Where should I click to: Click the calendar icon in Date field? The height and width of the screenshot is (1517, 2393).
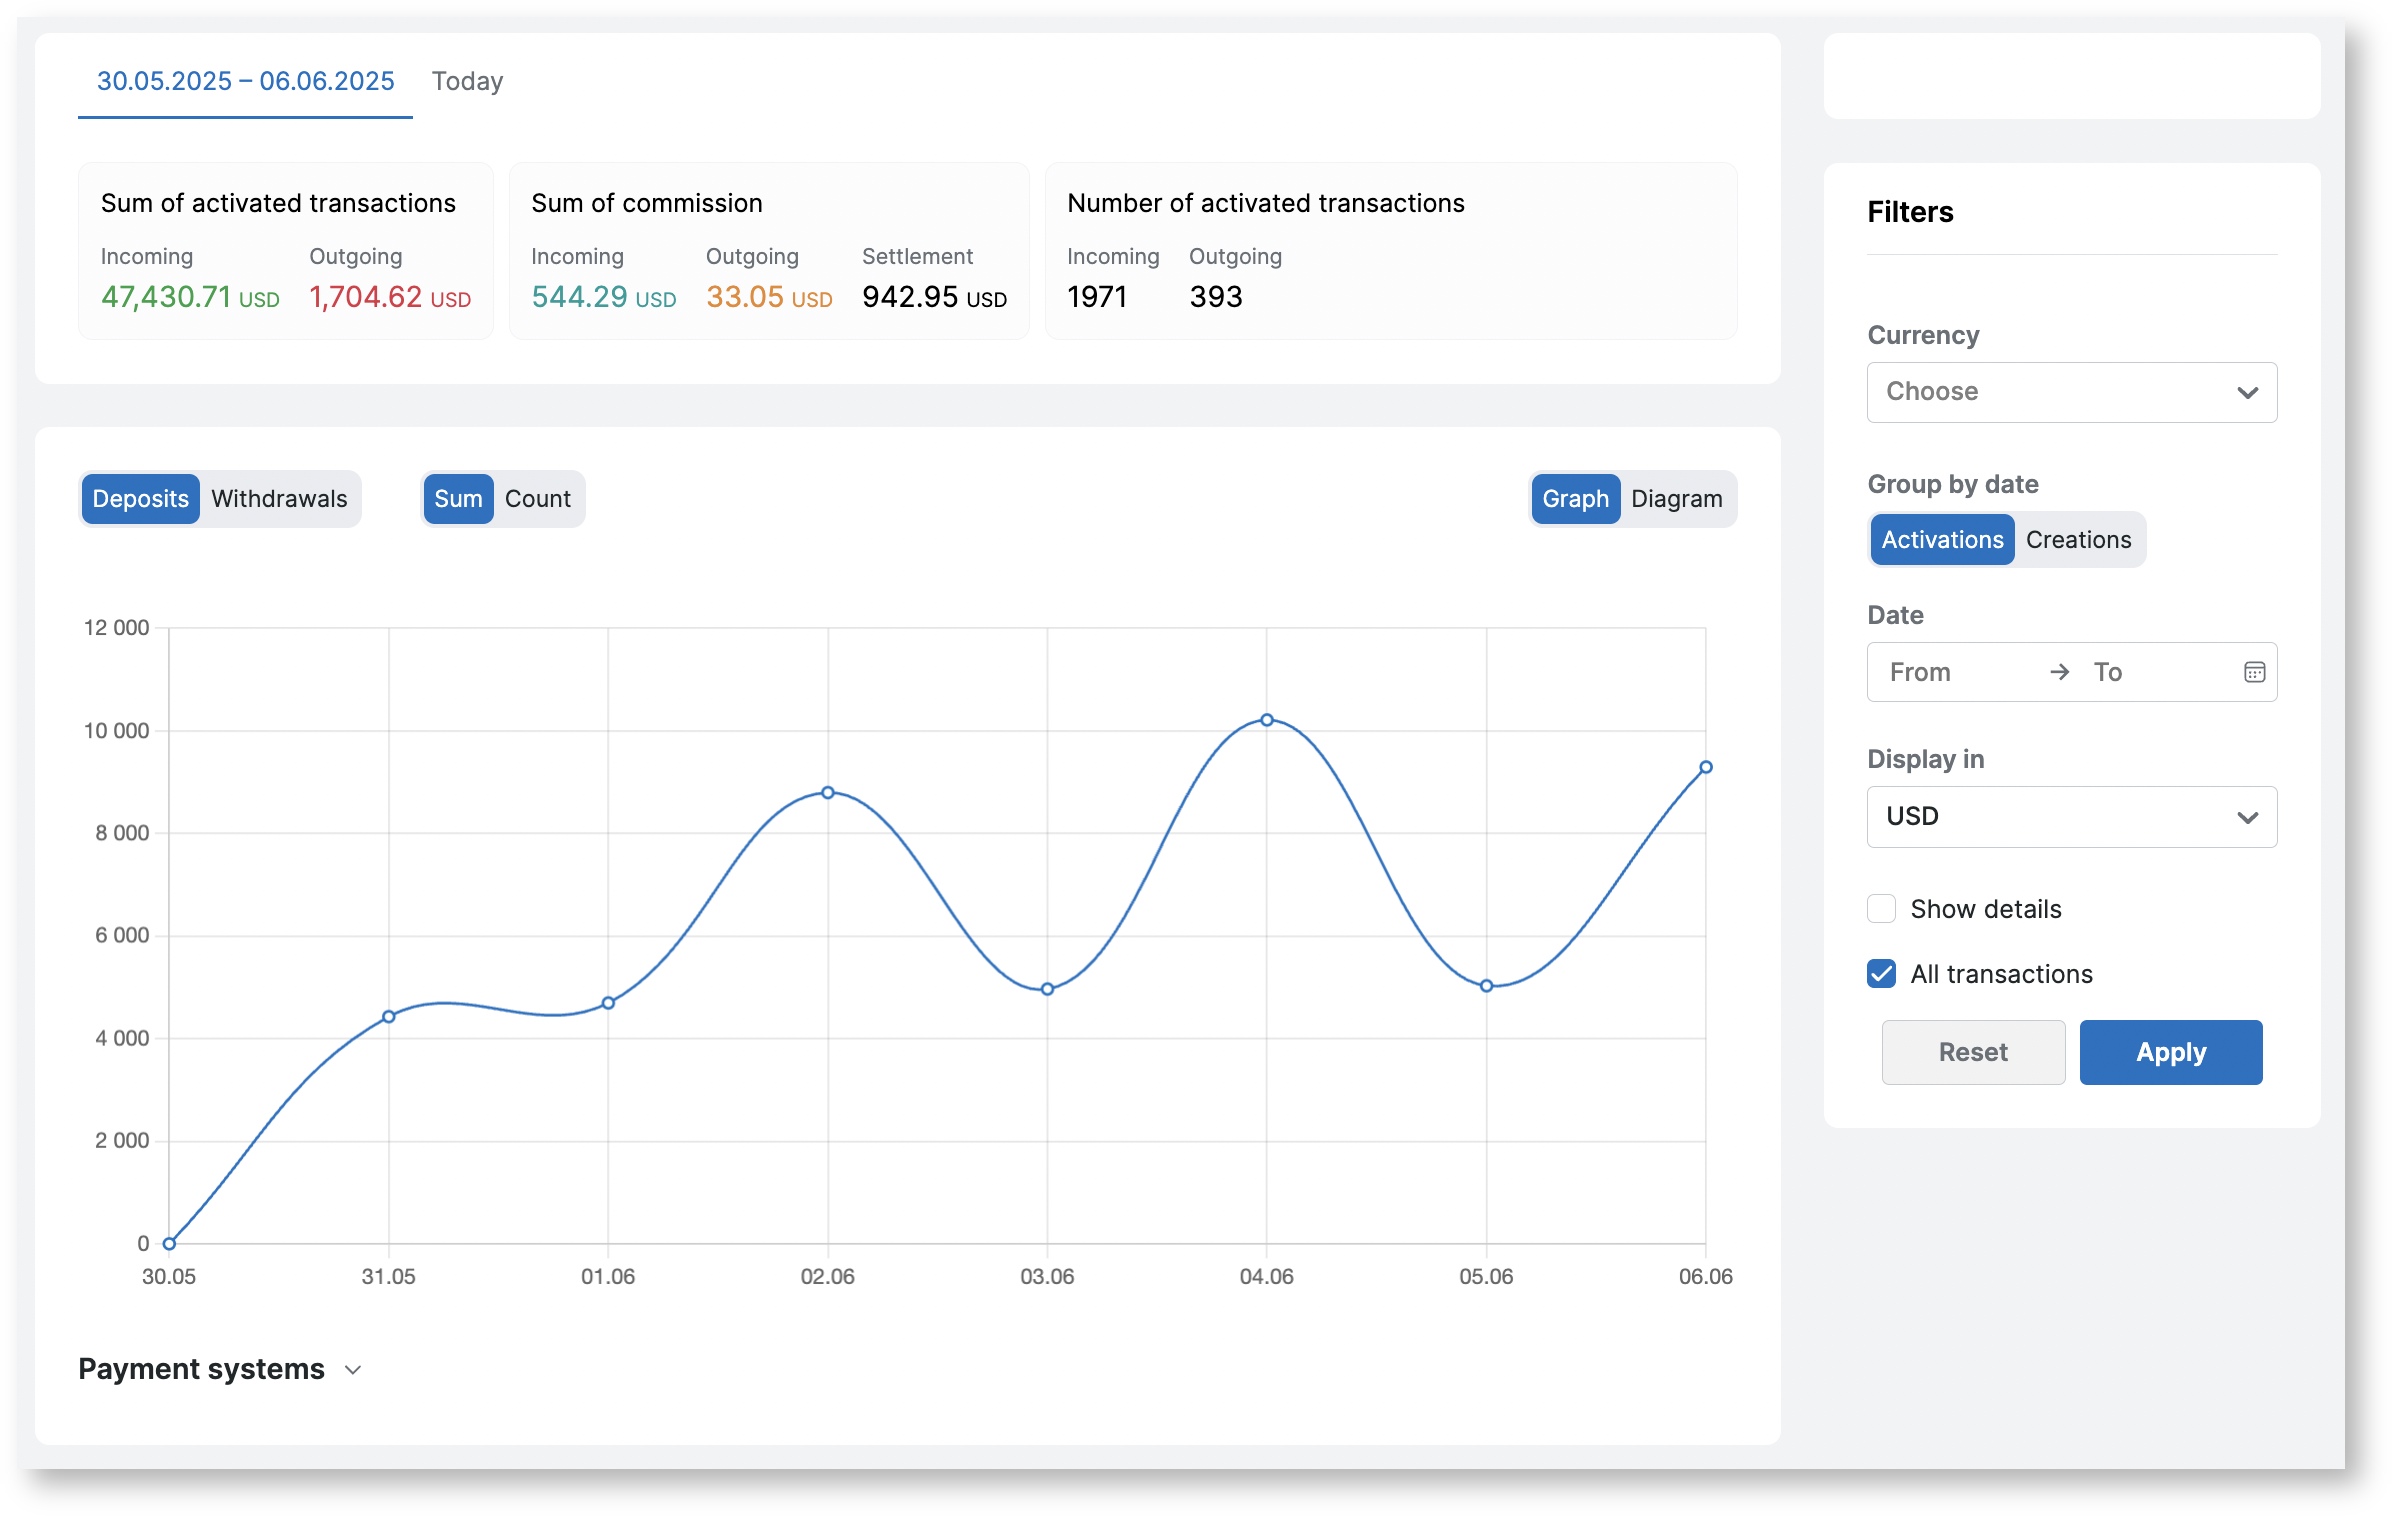tap(2253, 672)
